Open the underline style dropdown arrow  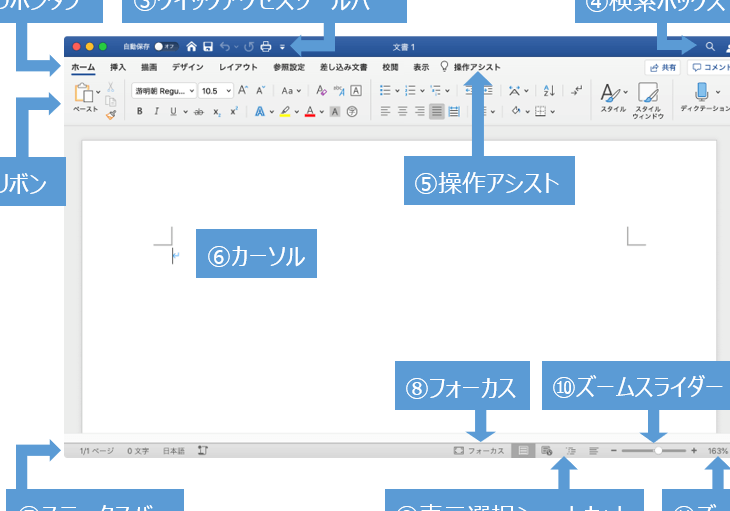[x=185, y=112]
